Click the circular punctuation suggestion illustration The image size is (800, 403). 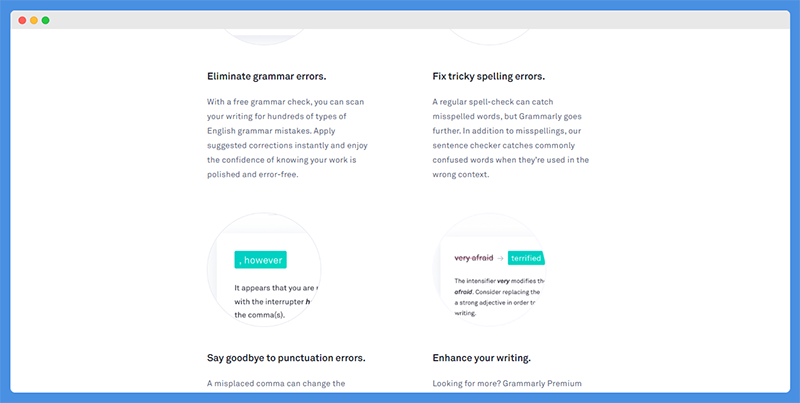(x=264, y=270)
